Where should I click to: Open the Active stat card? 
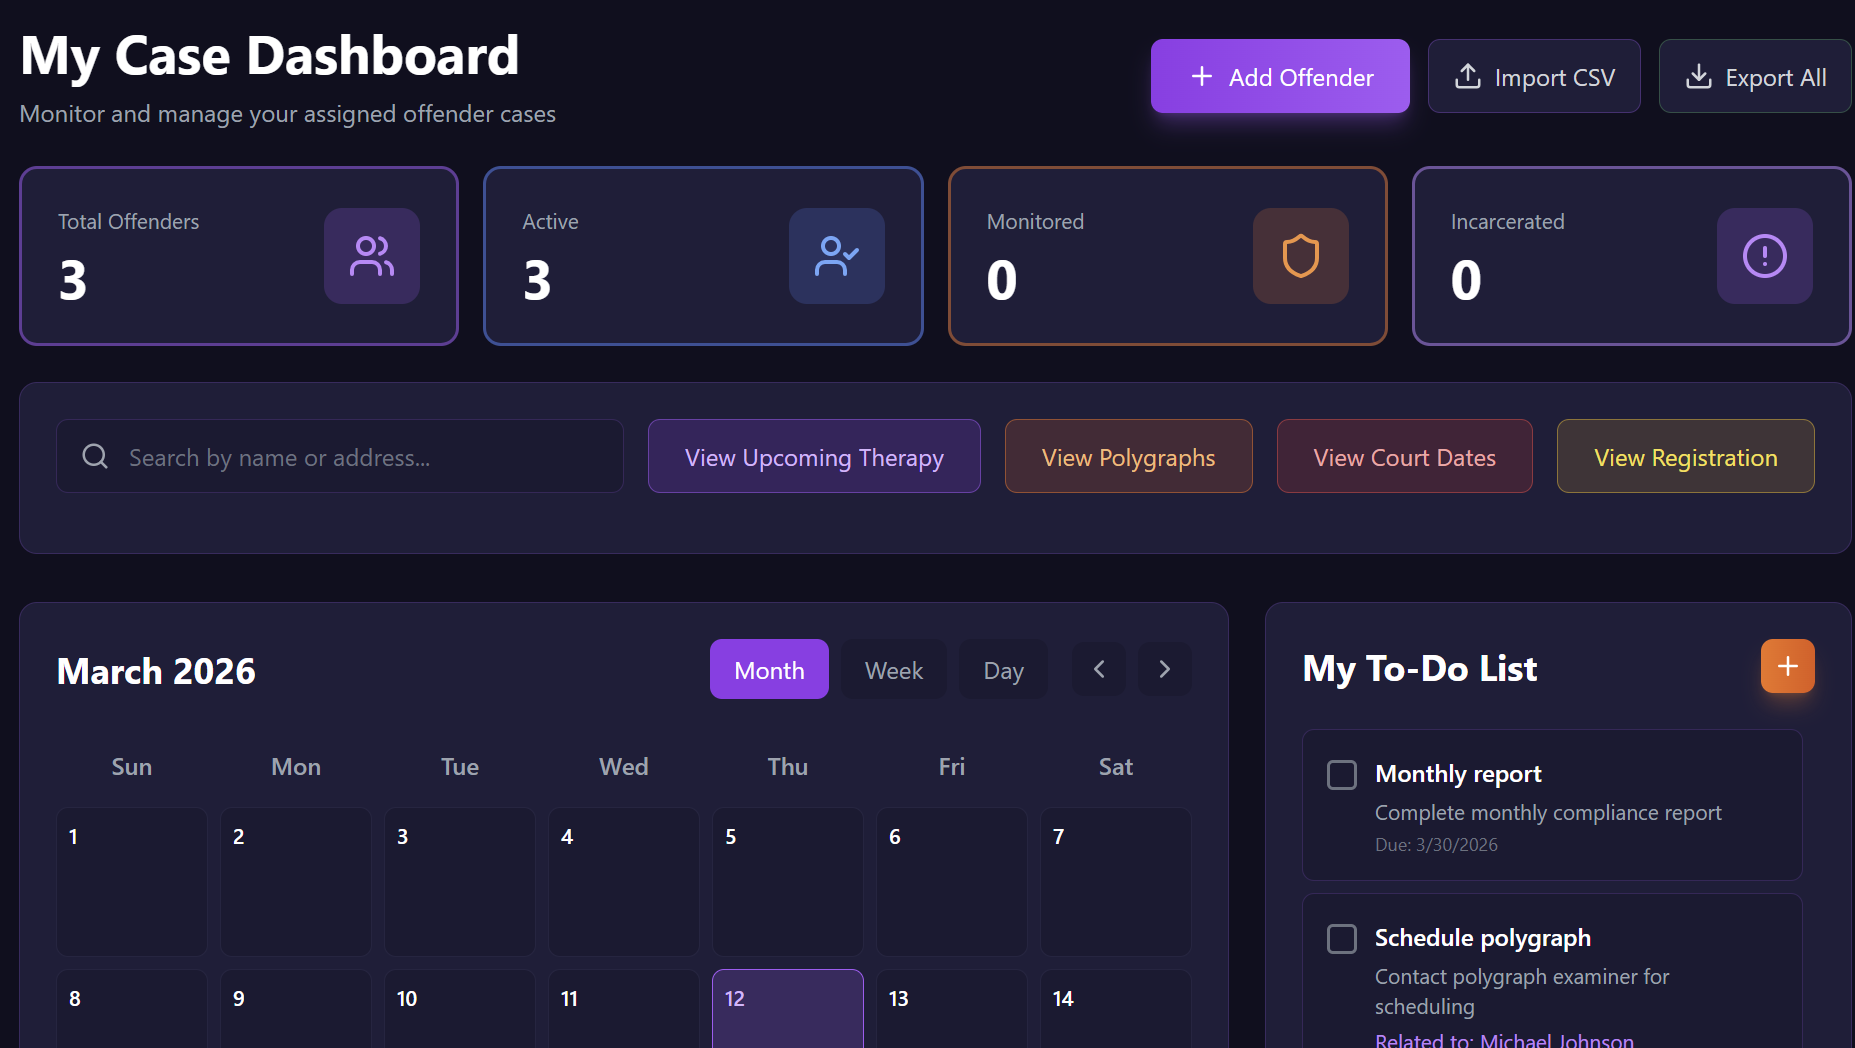pos(703,256)
